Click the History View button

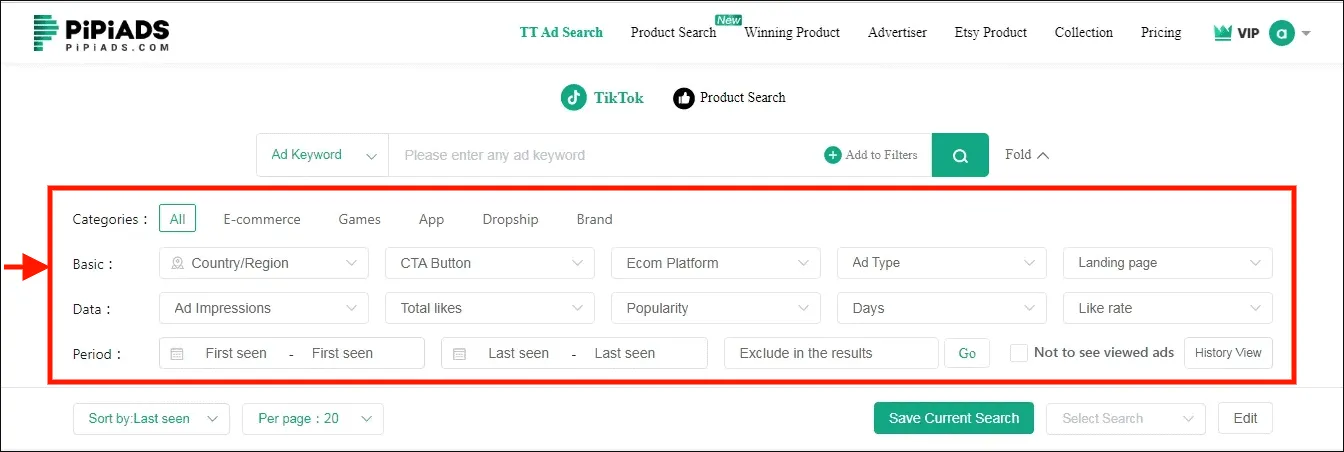click(x=1228, y=353)
